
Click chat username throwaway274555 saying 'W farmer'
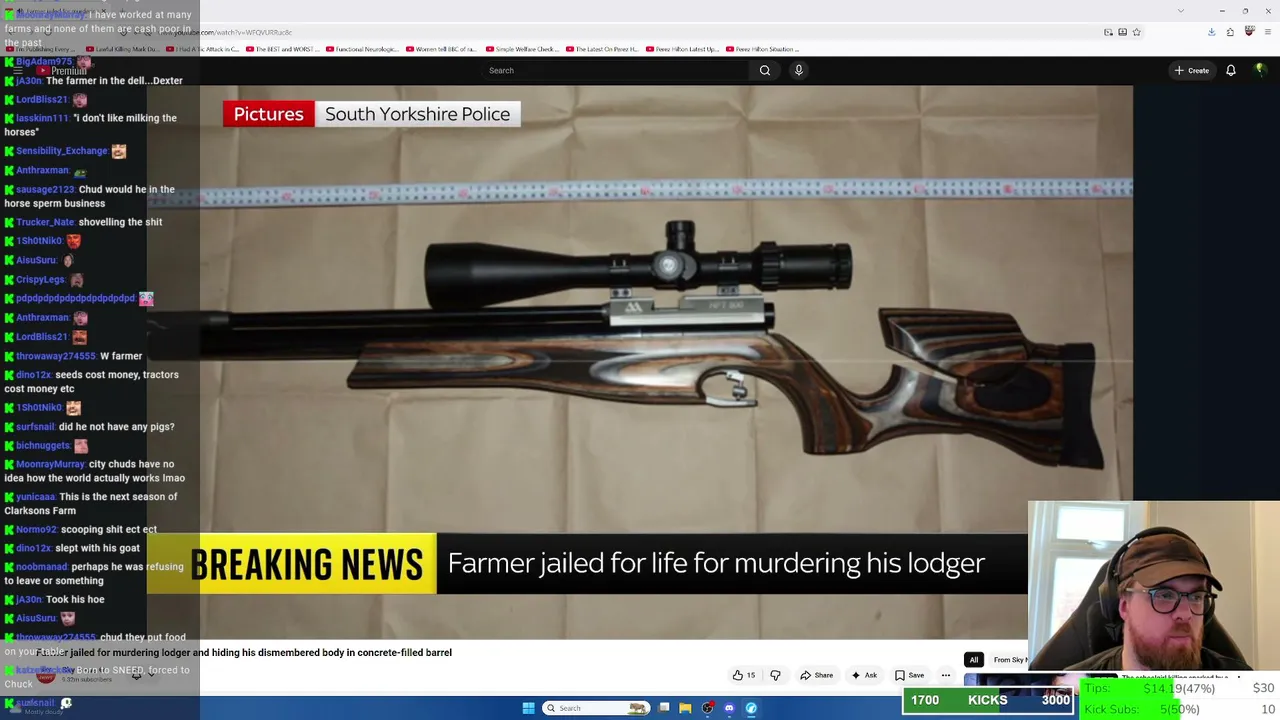[55, 356]
